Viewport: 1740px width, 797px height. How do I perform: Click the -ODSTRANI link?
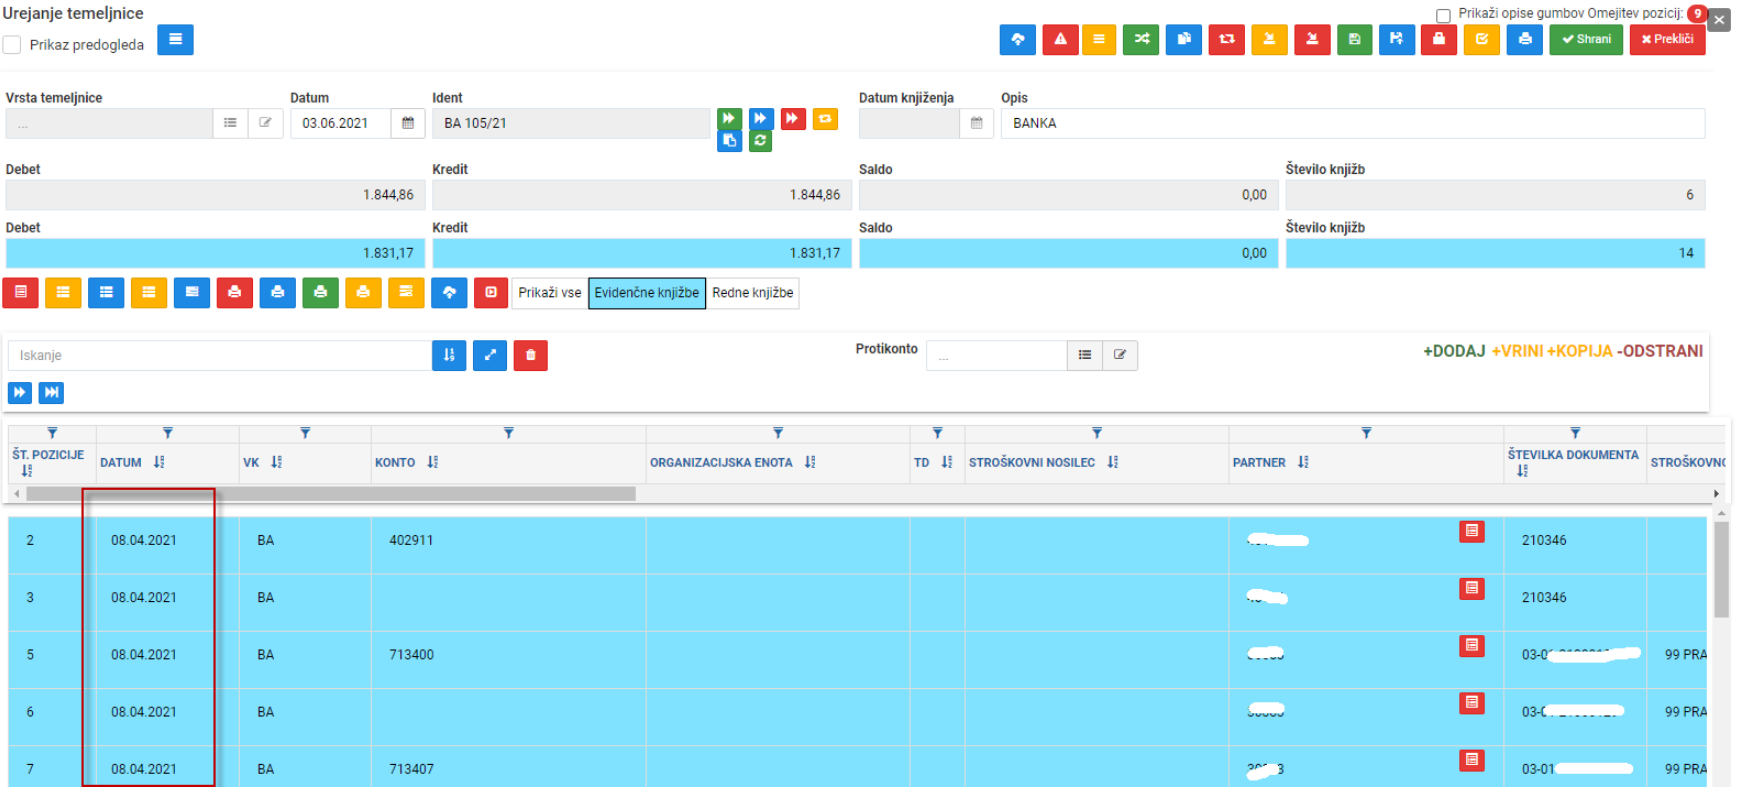tap(1660, 351)
